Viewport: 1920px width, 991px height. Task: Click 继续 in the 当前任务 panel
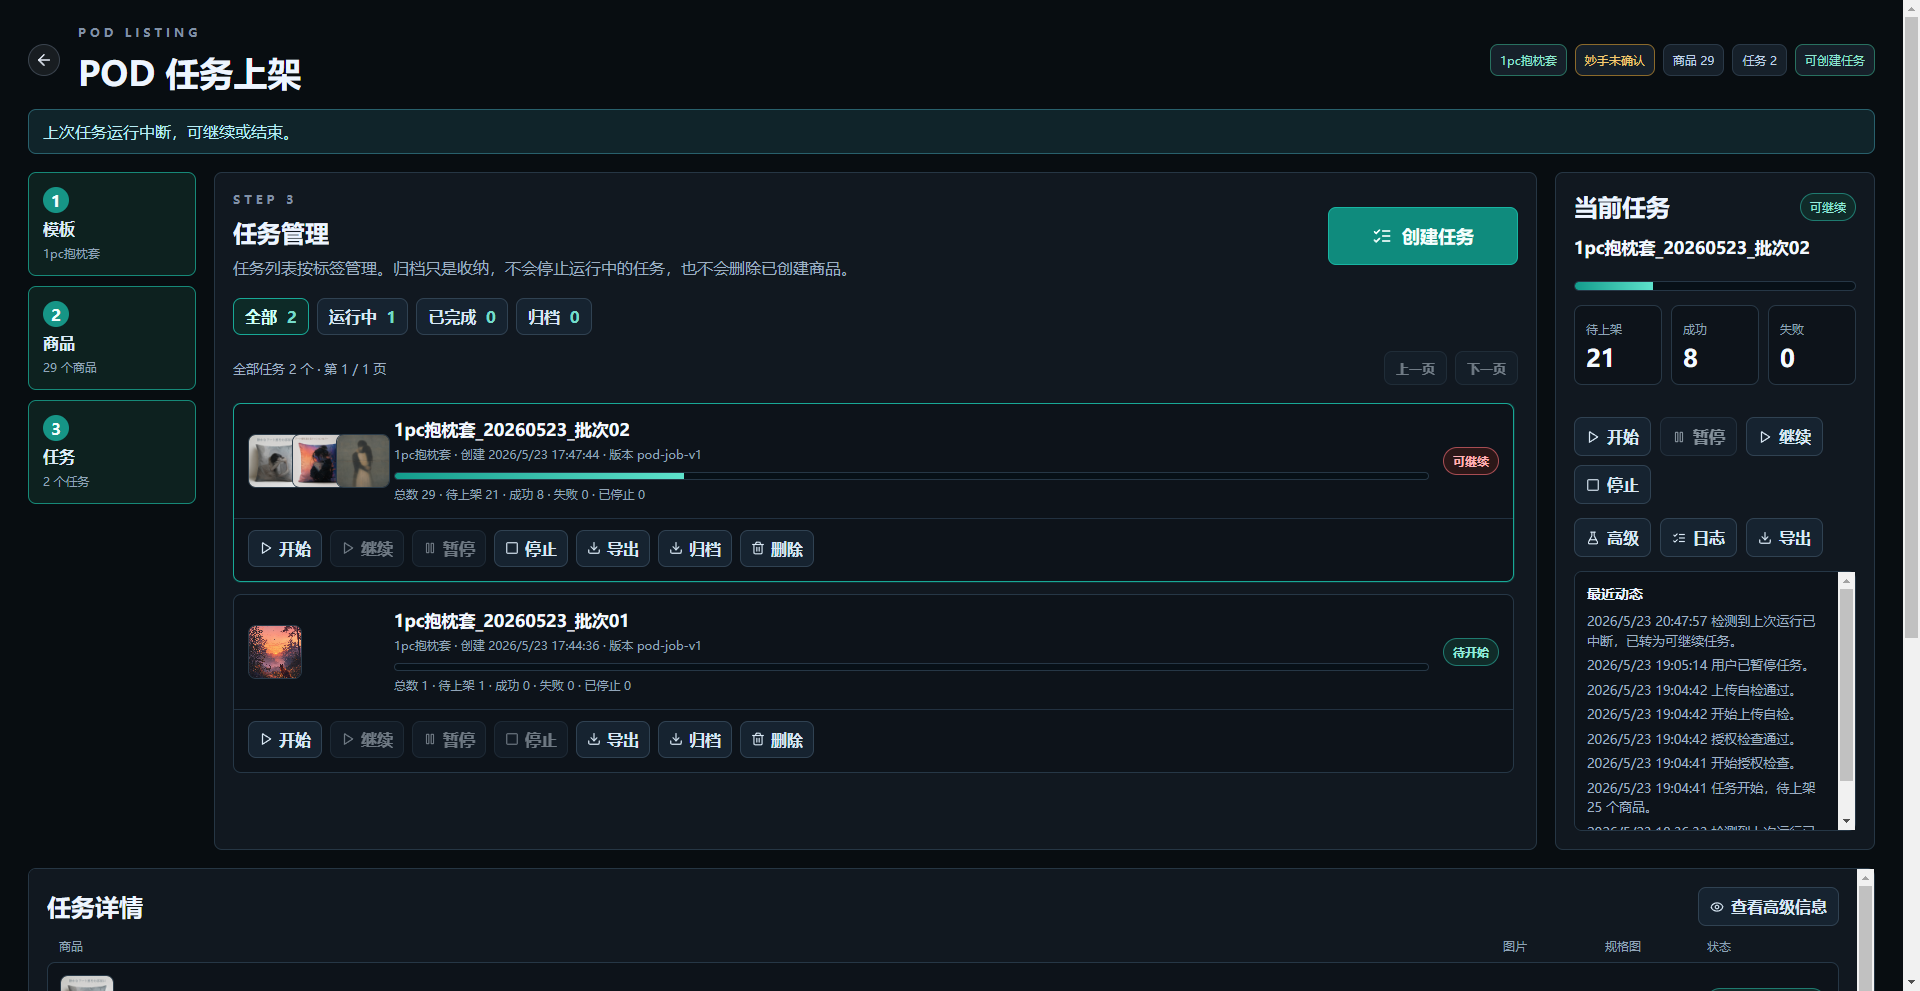(1785, 437)
